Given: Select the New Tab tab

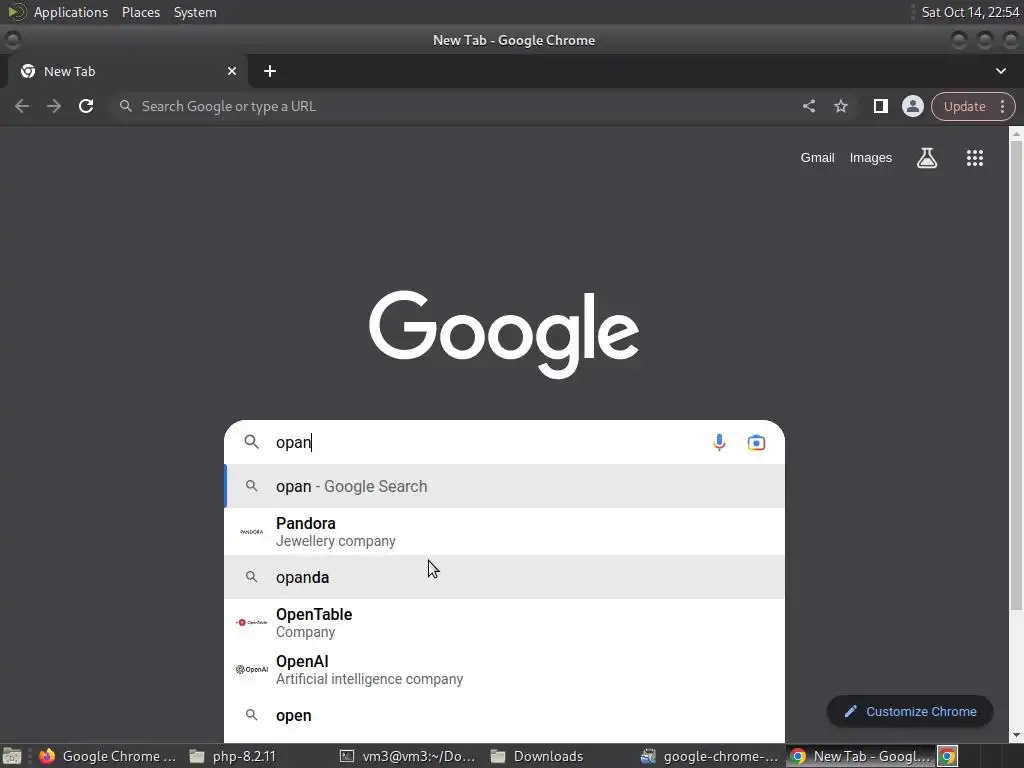Looking at the screenshot, I should click(x=128, y=71).
